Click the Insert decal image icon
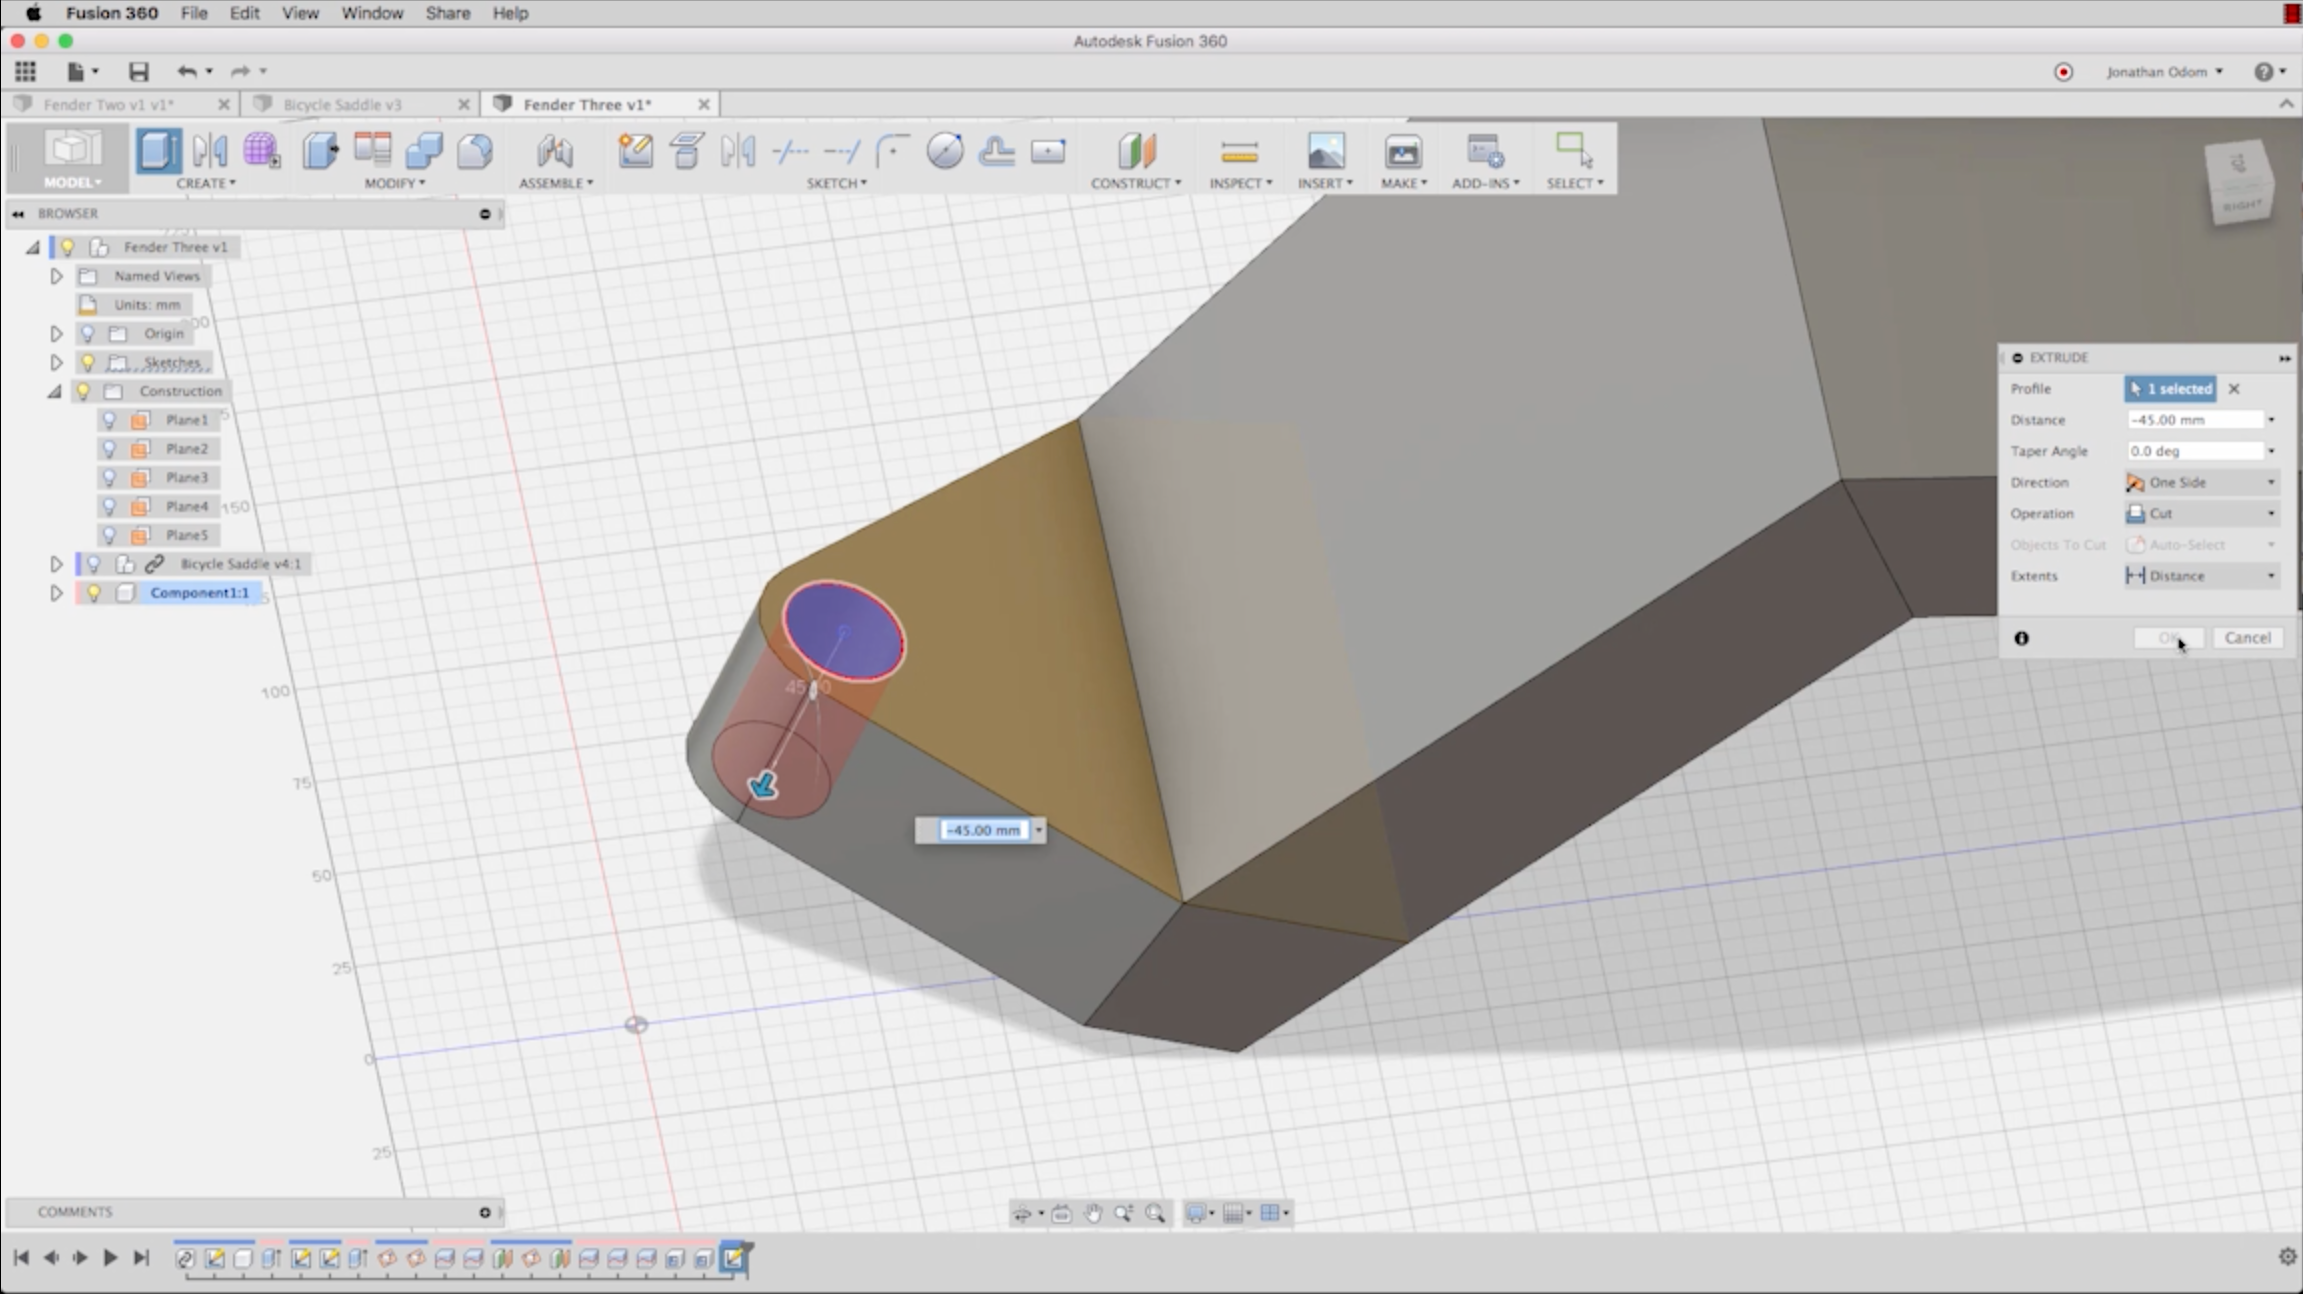 point(1325,152)
